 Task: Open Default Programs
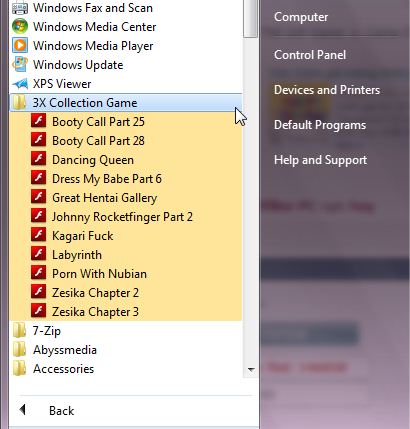[320, 125]
